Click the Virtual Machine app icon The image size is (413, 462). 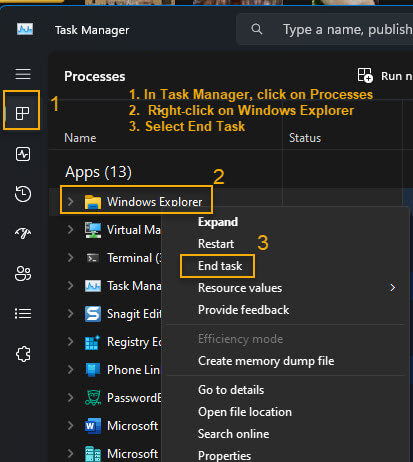click(93, 230)
